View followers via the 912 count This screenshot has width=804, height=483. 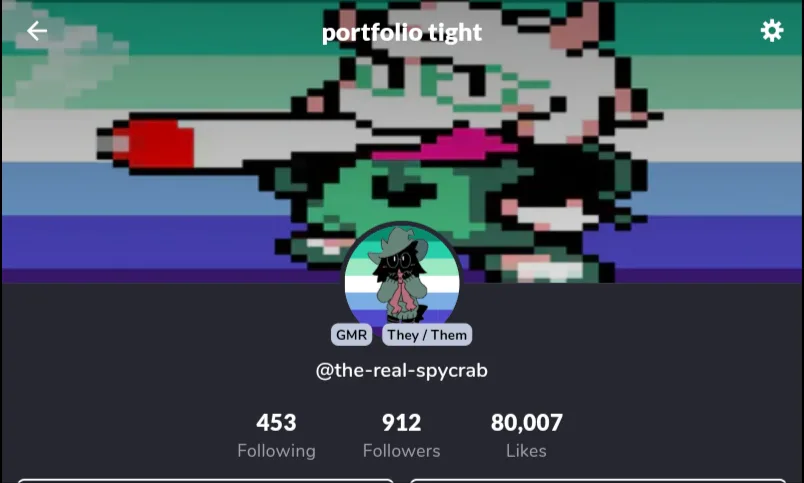[401, 422]
